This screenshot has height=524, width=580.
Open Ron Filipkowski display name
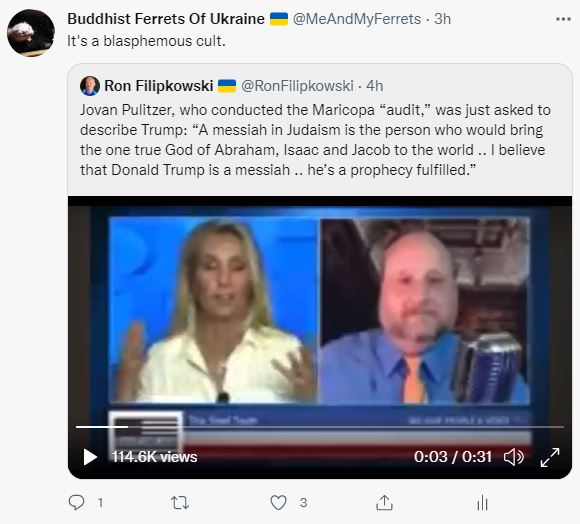coord(159,86)
